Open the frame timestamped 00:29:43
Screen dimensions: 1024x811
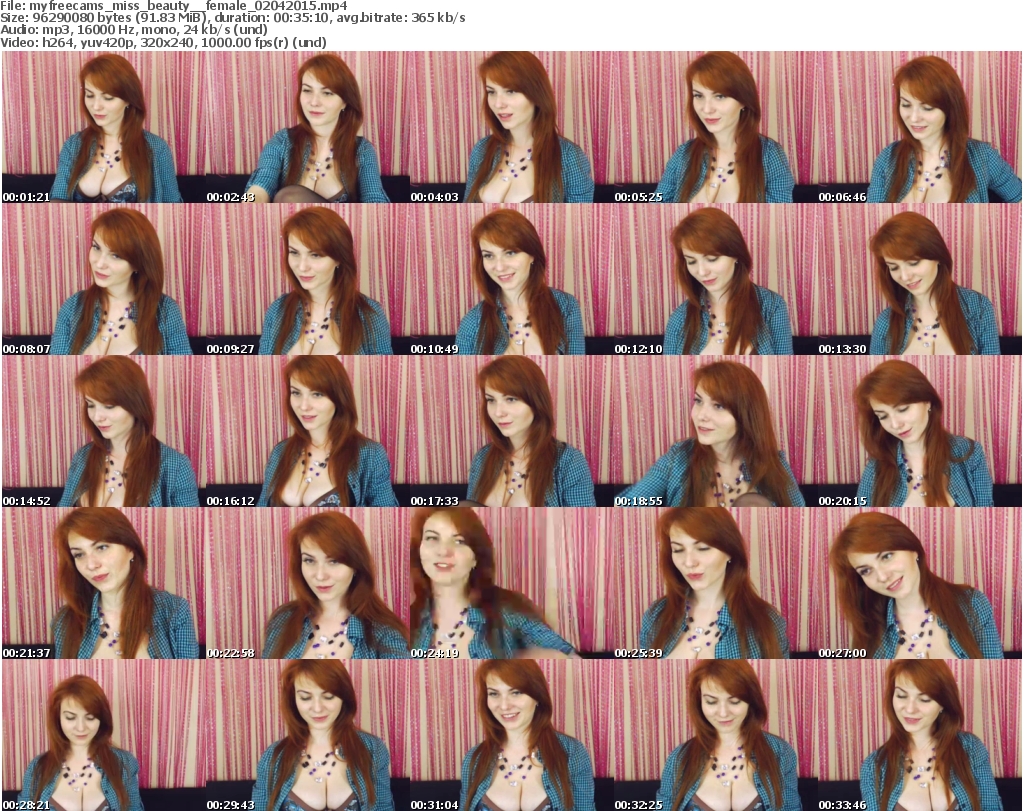pos(308,735)
